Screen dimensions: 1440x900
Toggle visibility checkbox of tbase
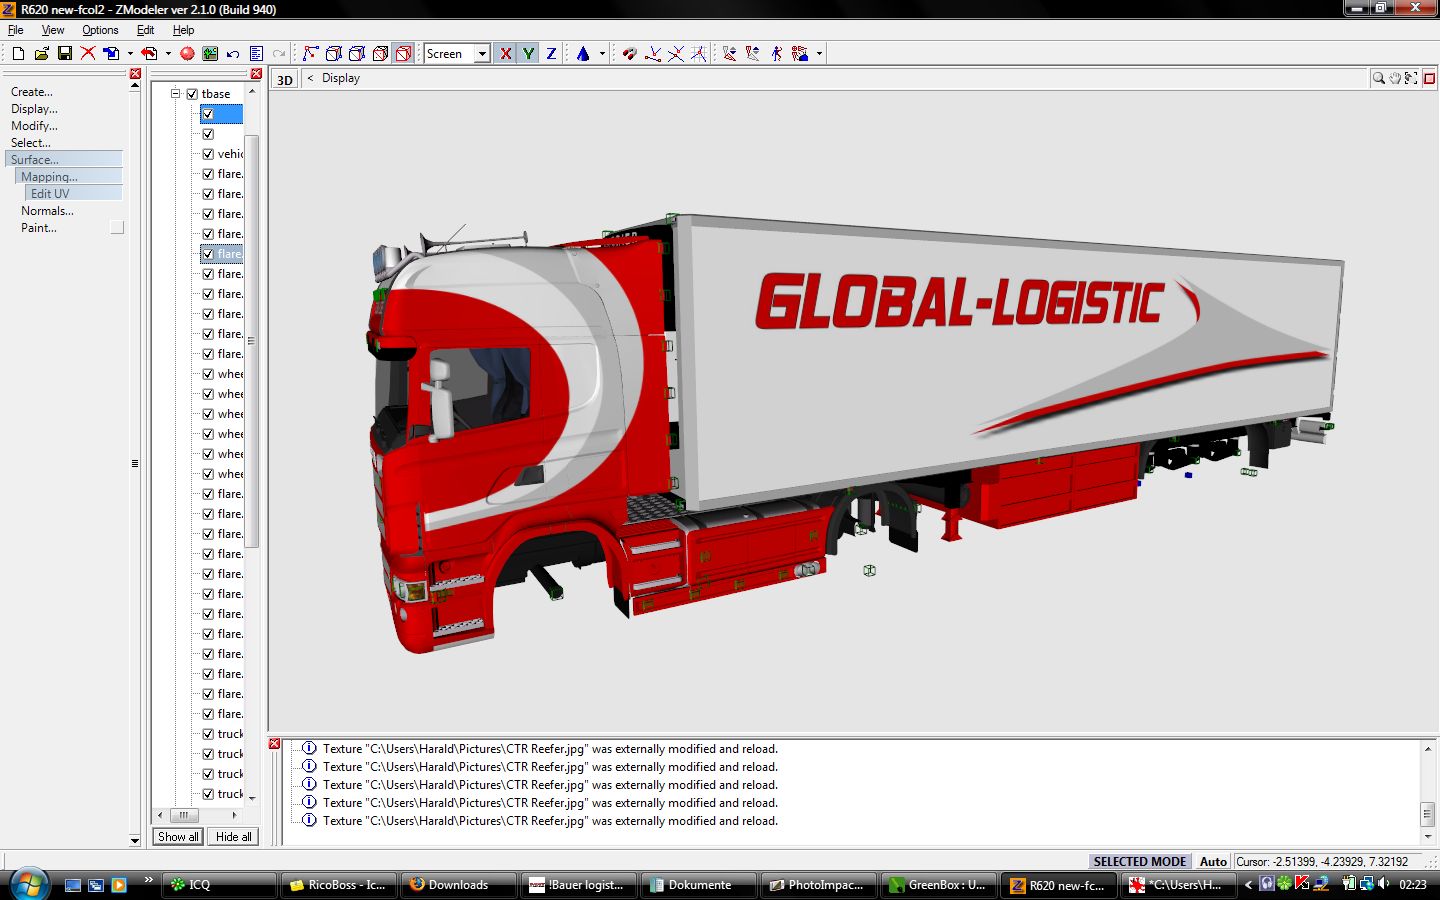tap(192, 94)
